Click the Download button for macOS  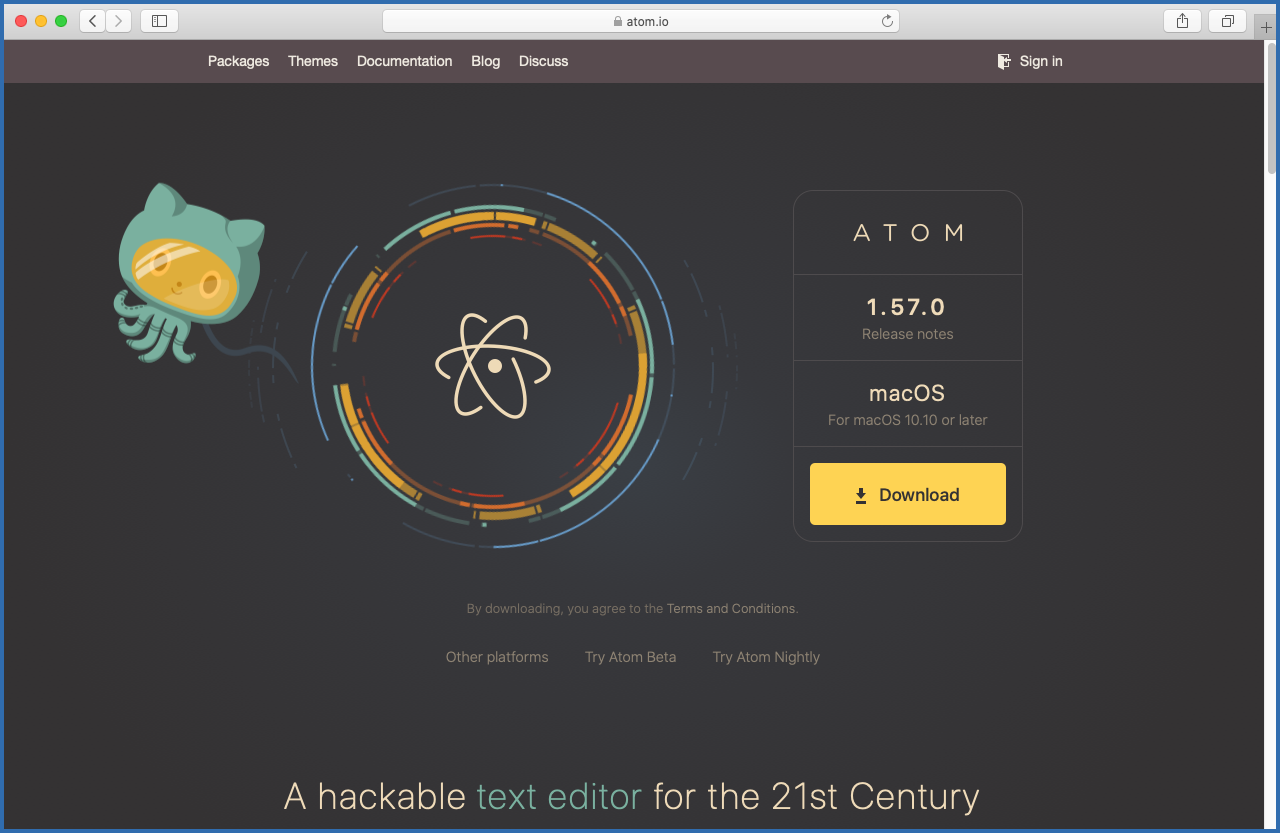pyautogui.click(x=907, y=494)
